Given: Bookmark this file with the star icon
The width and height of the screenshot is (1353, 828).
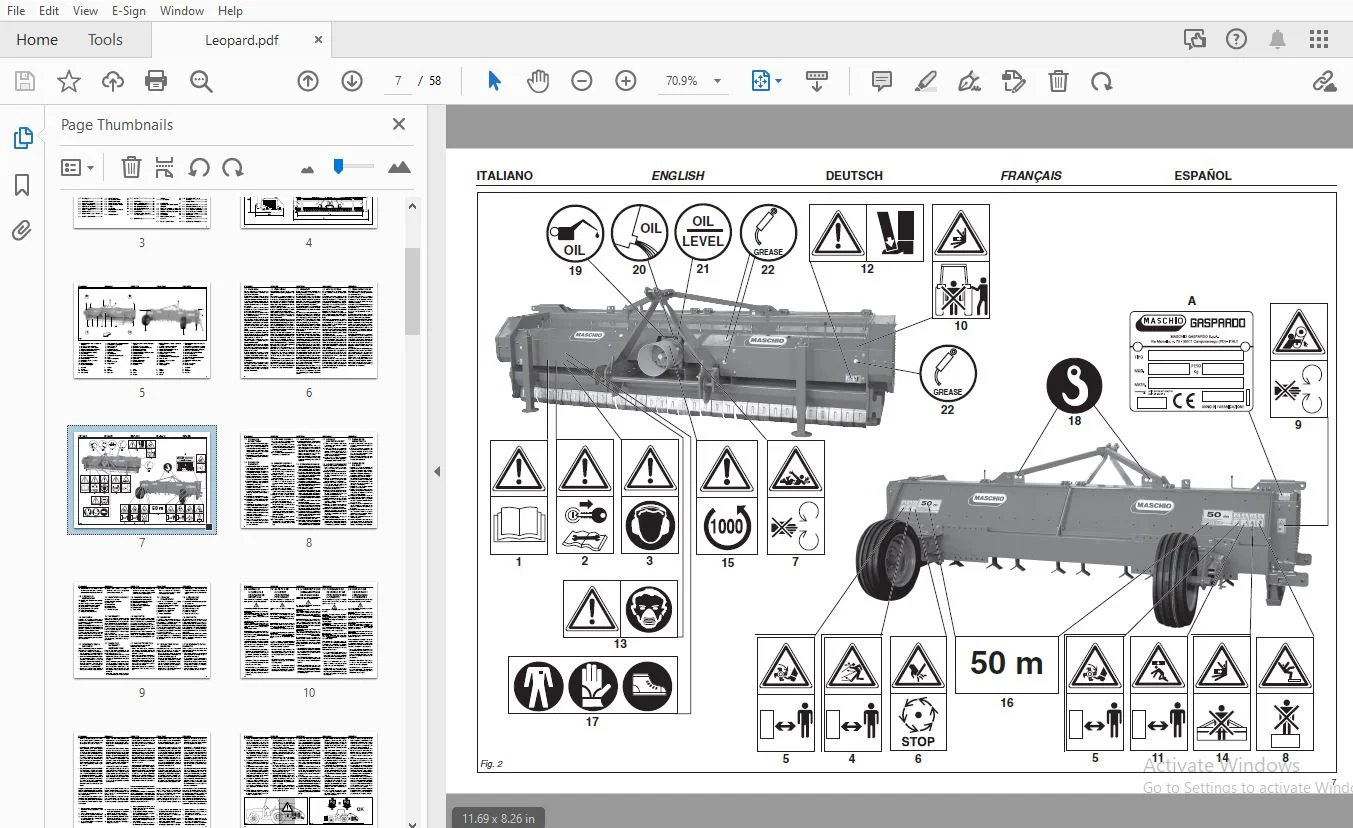Looking at the screenshot, I should coord(68,81).
